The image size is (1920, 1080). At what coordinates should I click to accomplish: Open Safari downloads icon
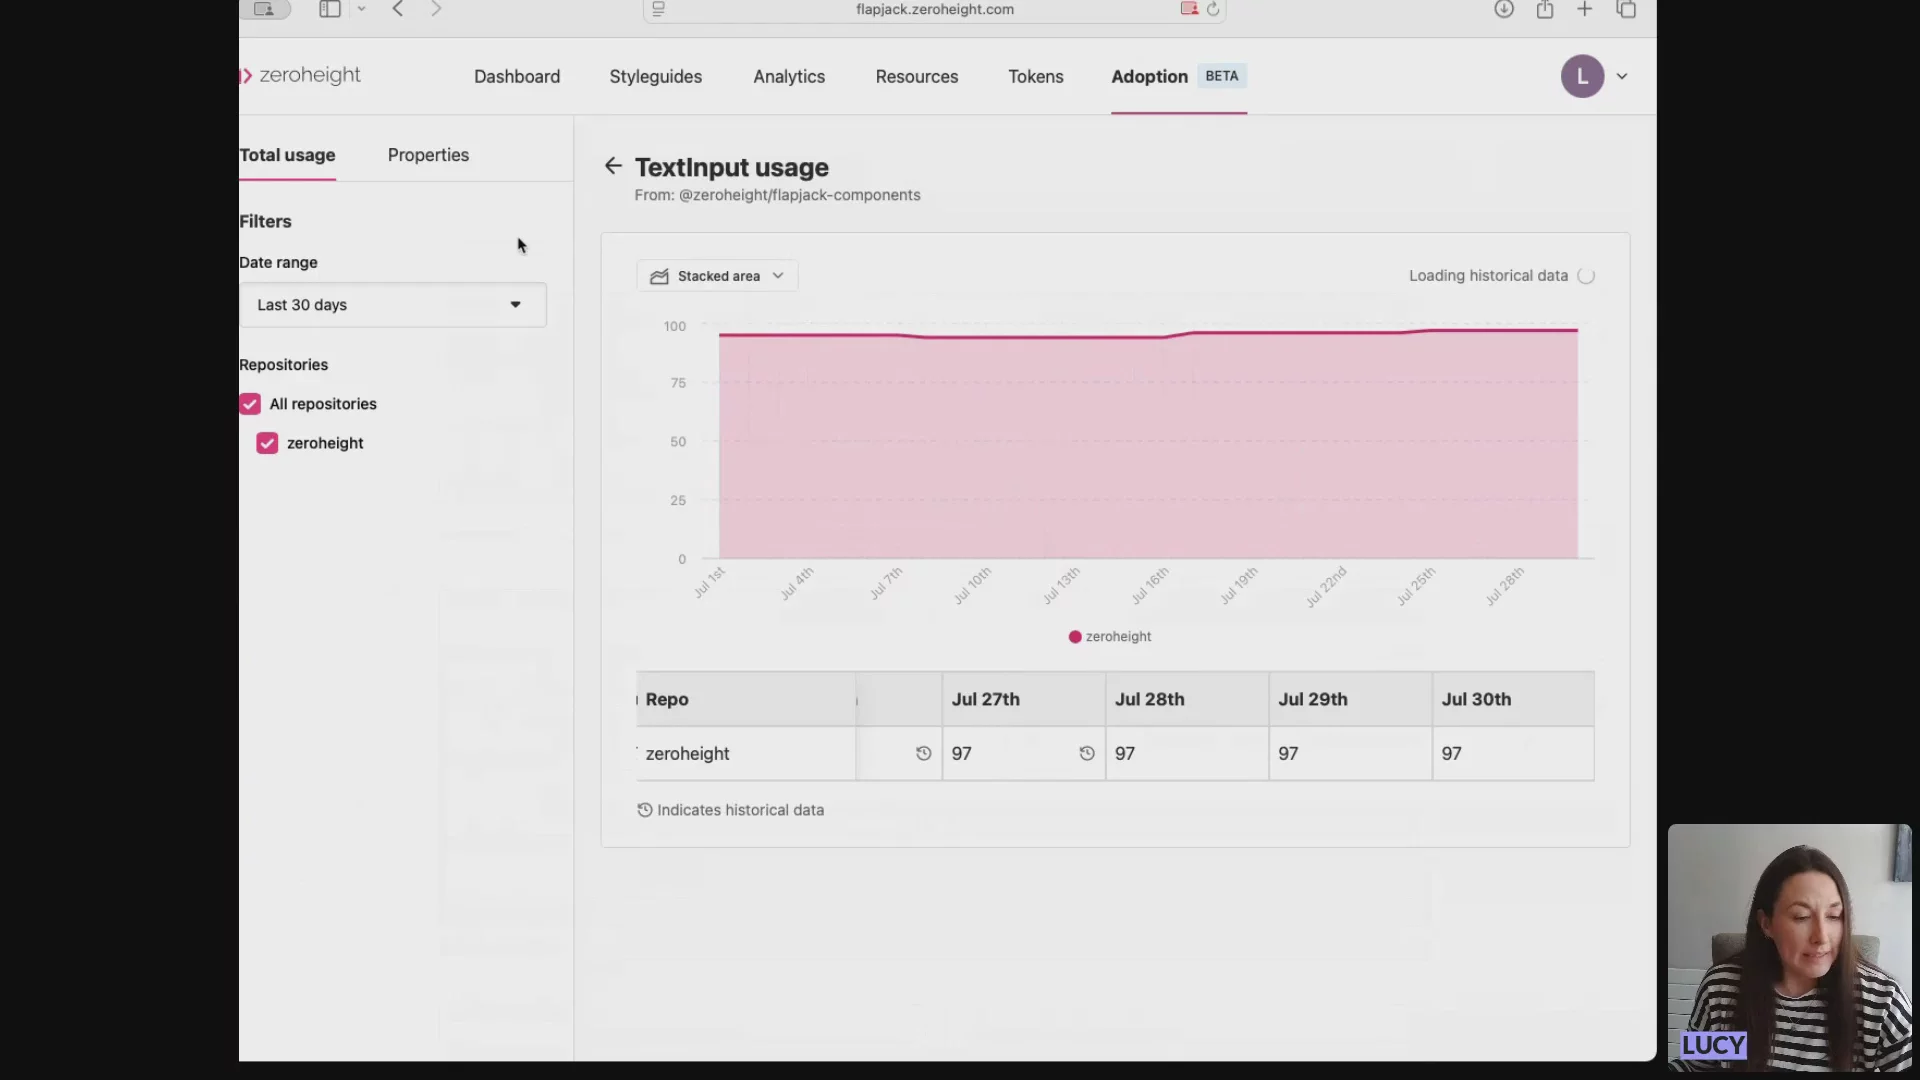click(1504, 9)
